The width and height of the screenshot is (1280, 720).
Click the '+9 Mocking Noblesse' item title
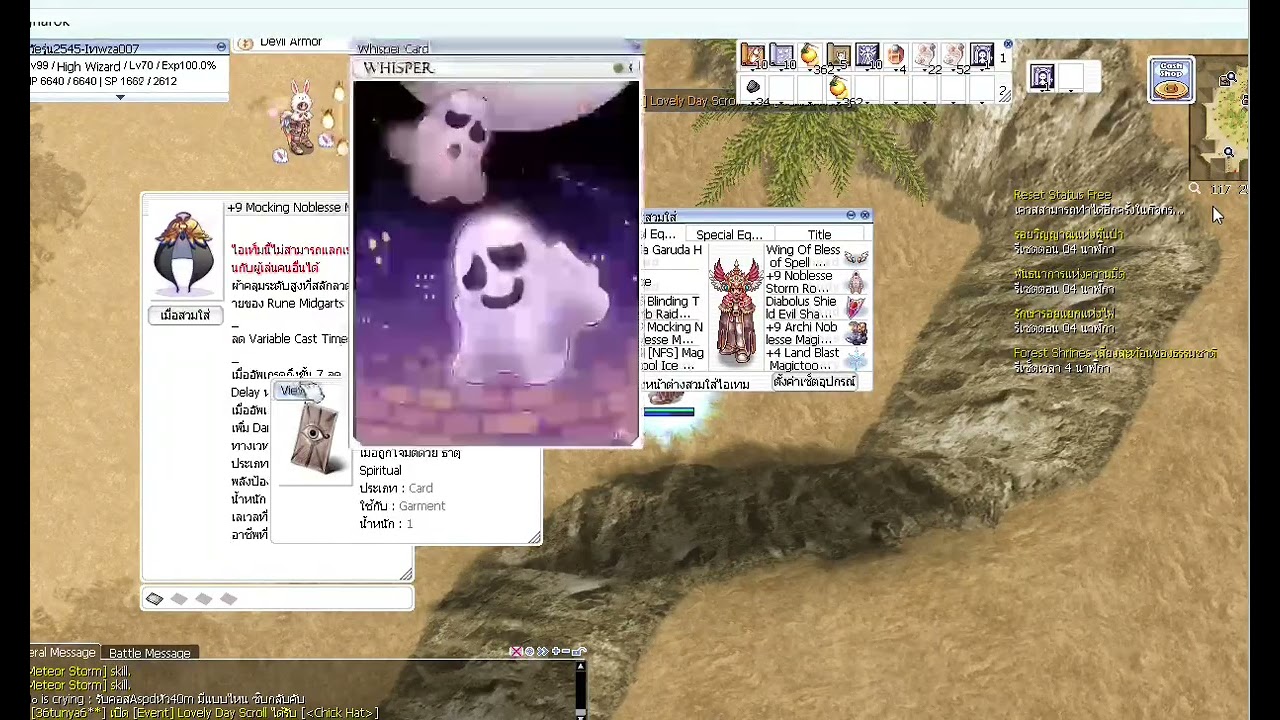pos(287,208)
